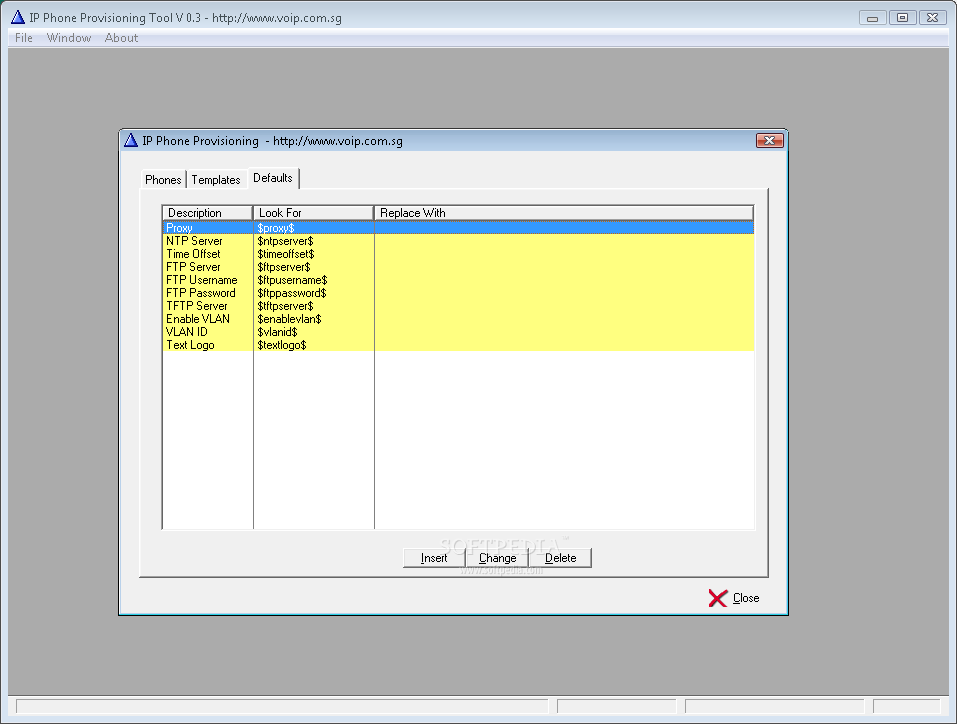Select the NTP Server row
This screenshot has width=957, height=724.
458,241
